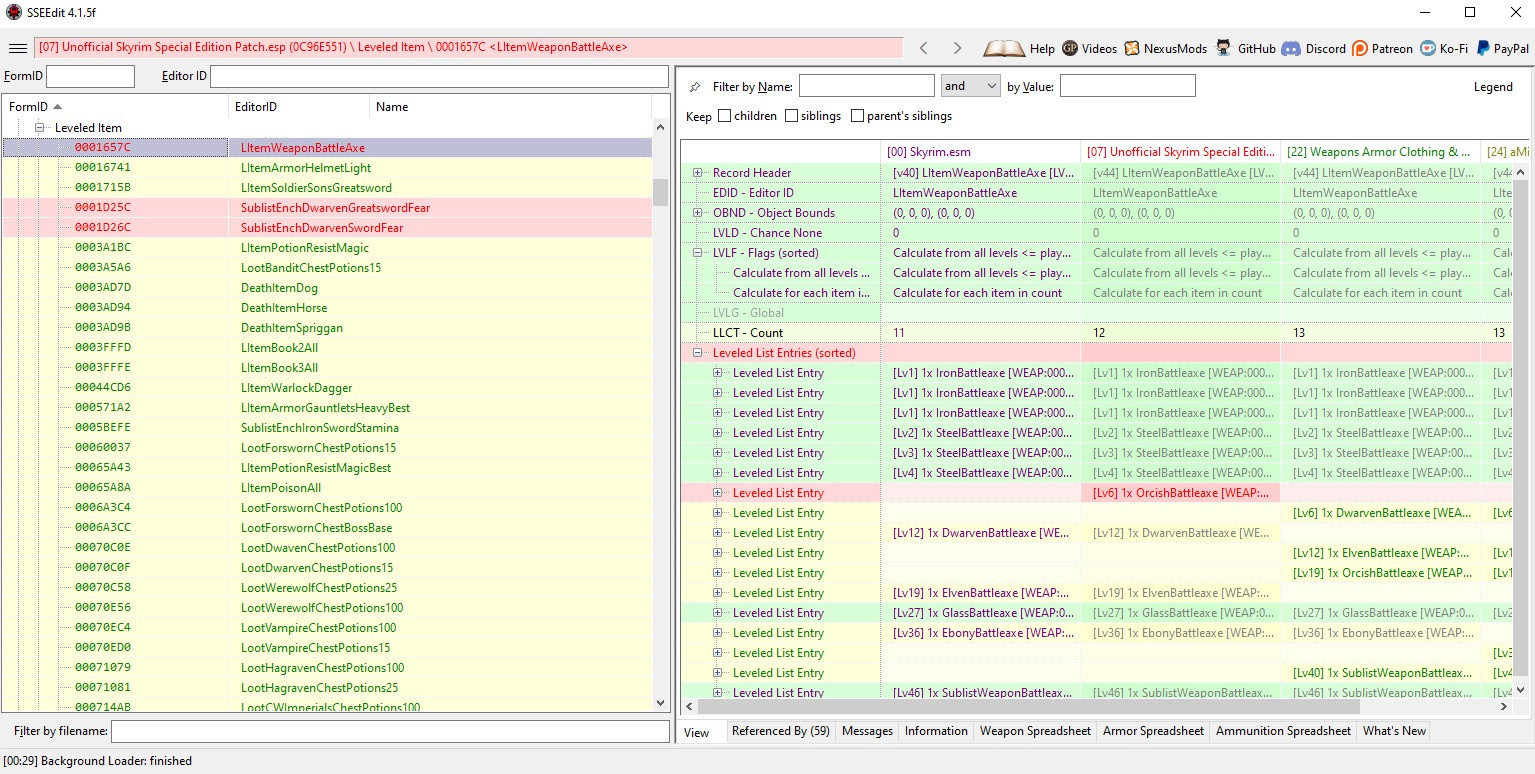This screenshot has height=774, width=1535.
Task: Select the LItemWarlockDagger record
Action: [x=327, y=388]
